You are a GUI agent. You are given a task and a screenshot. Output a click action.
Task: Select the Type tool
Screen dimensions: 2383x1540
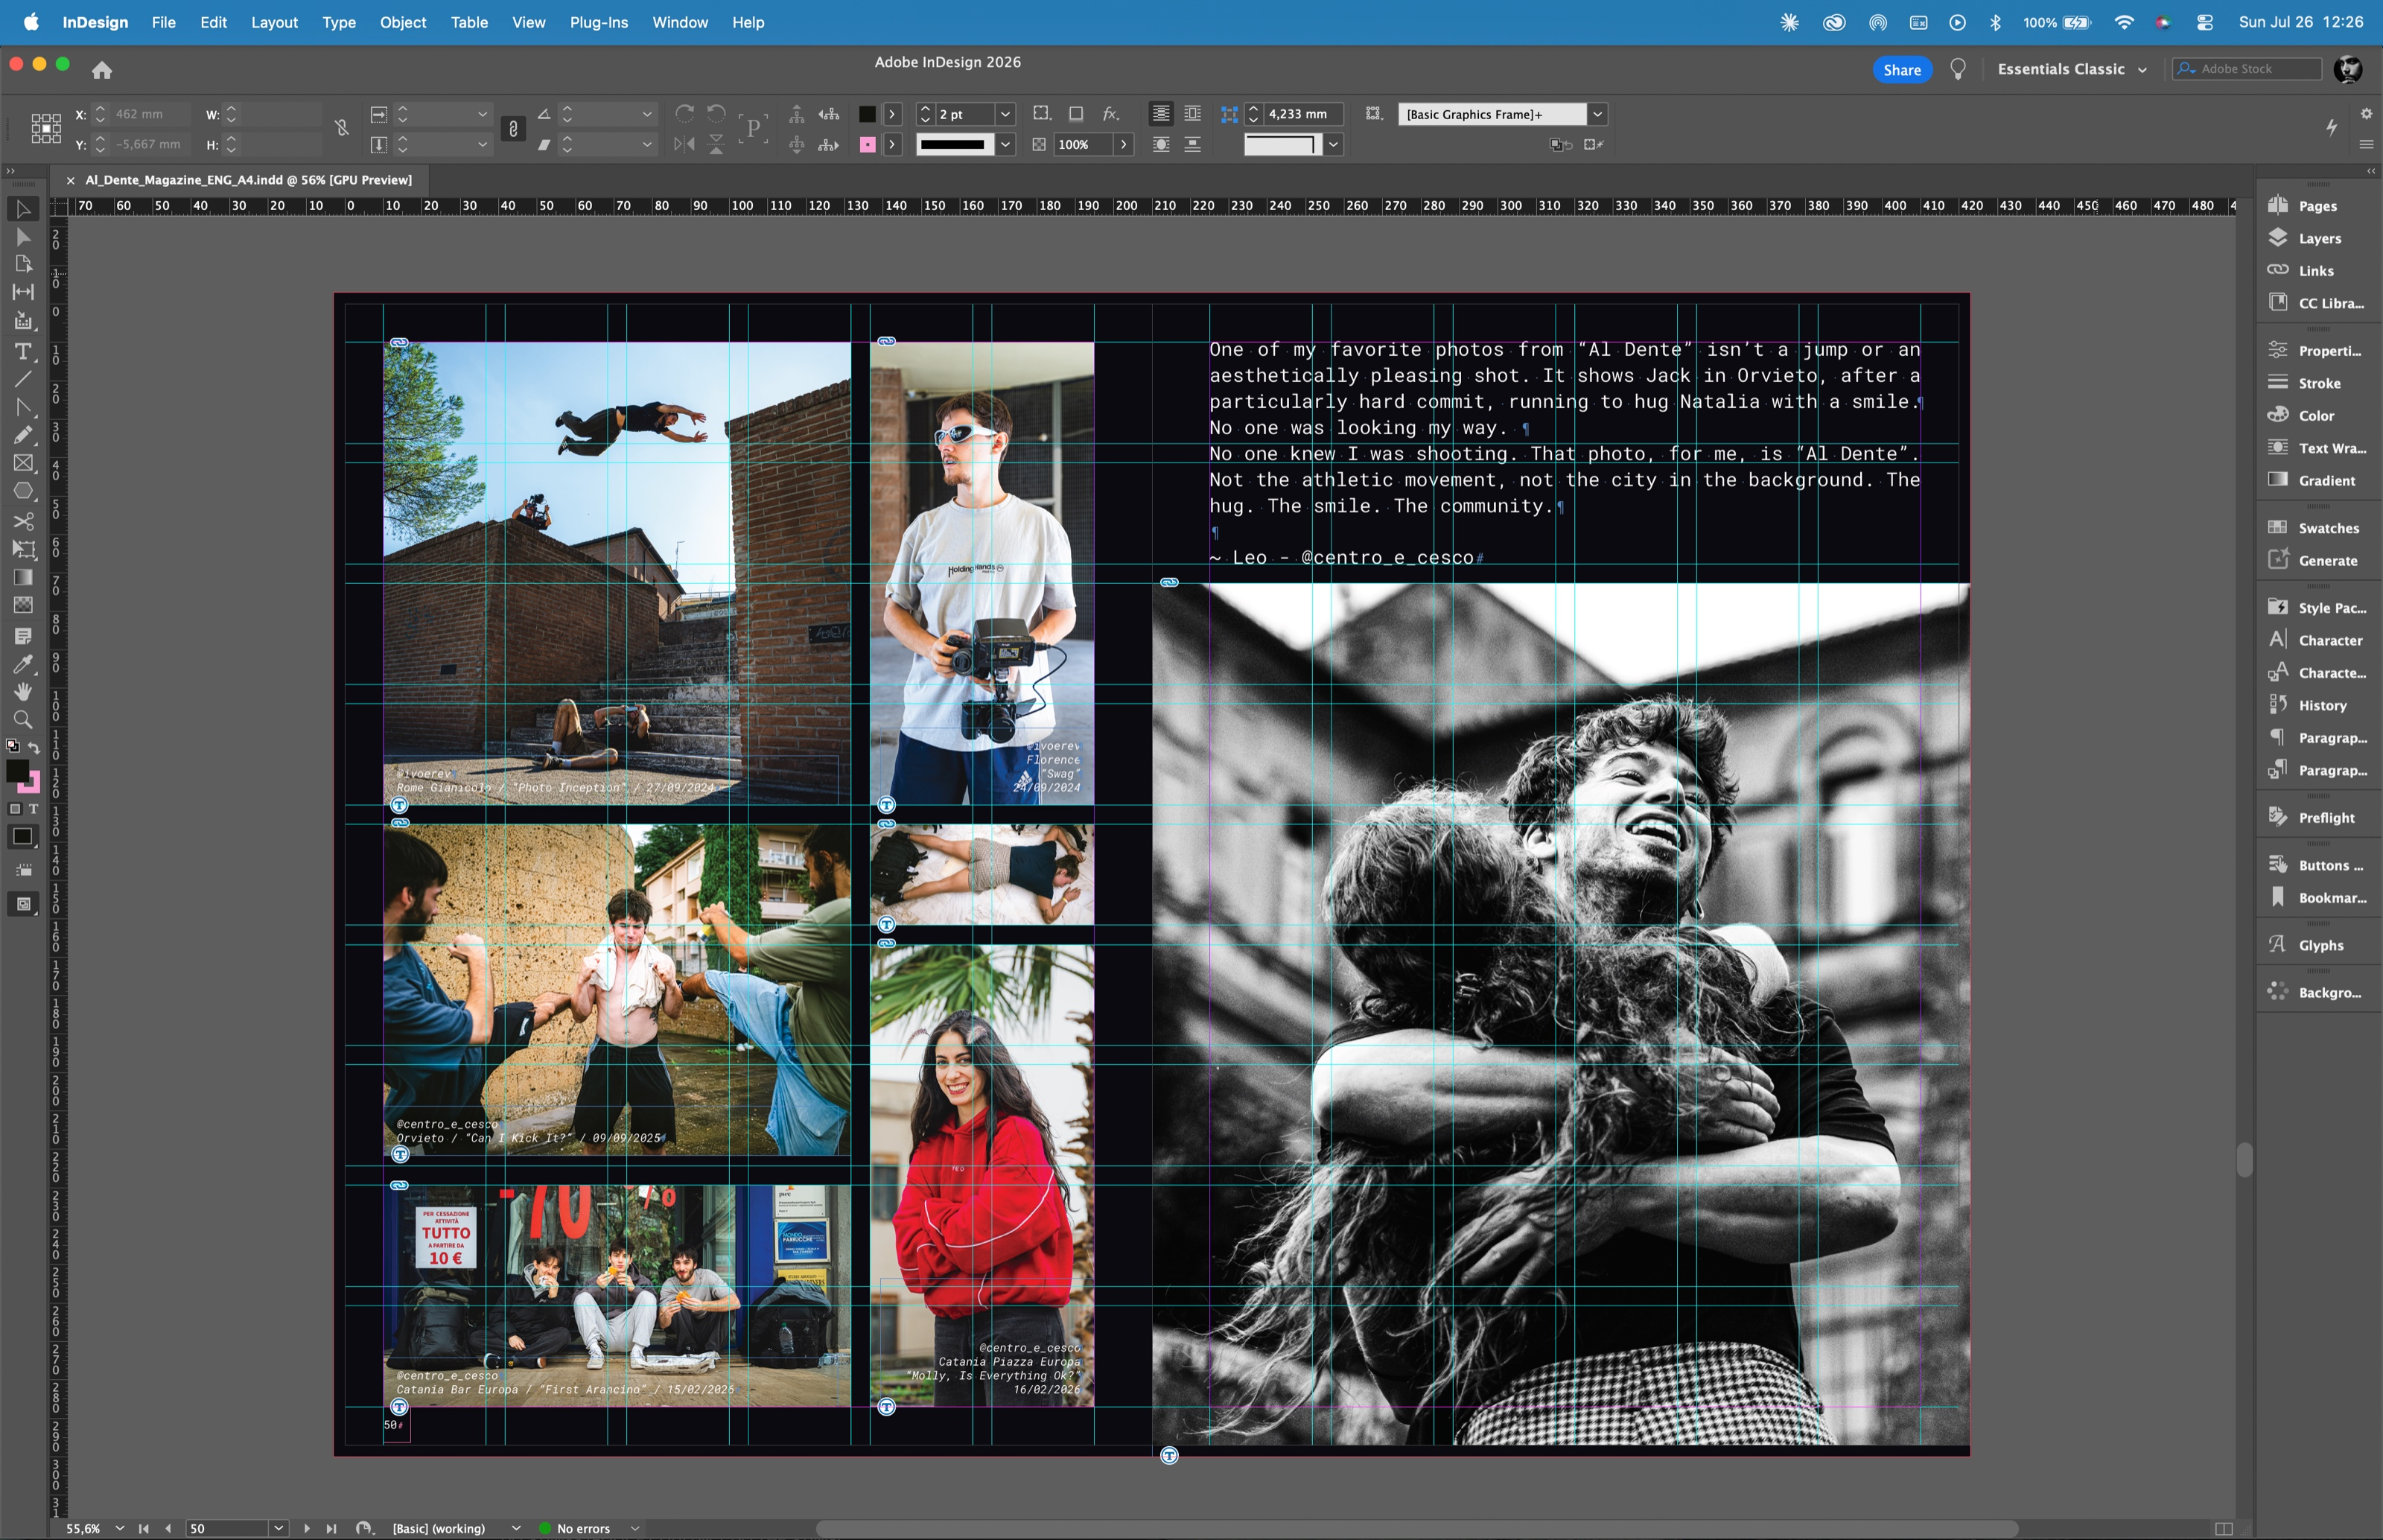22,352
